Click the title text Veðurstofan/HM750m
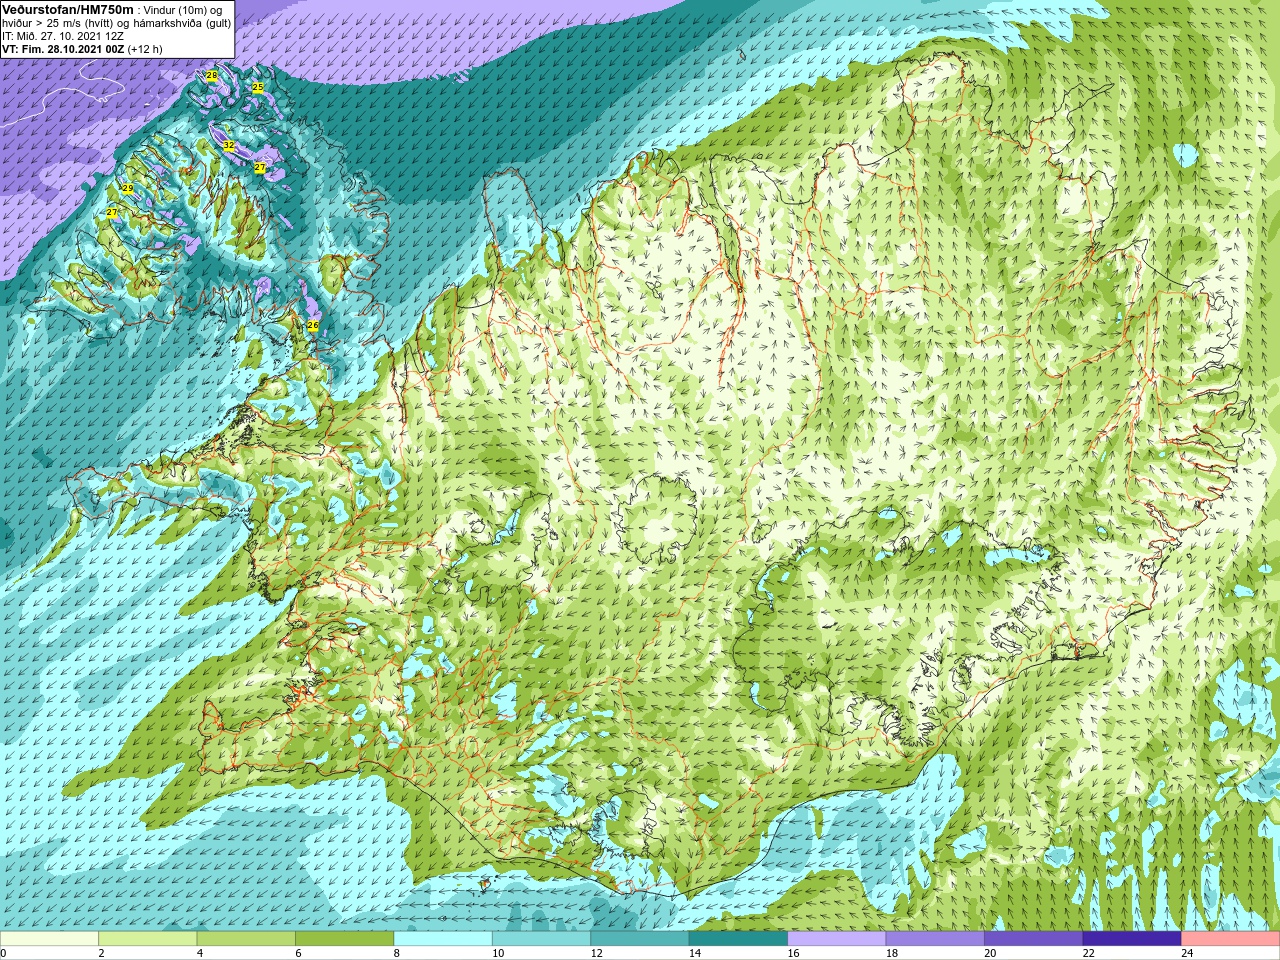 click(68, 9)
